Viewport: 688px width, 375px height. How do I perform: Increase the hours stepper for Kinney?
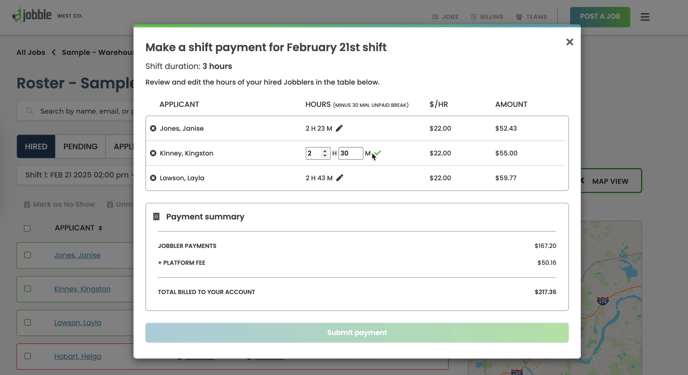tap(325, 151)
